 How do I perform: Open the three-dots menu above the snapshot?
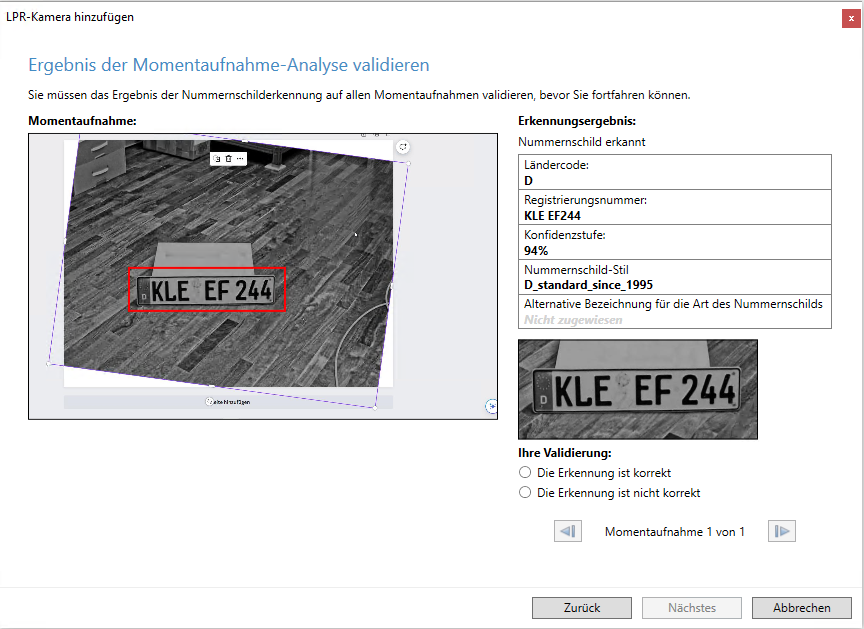[x=239, y=159]
